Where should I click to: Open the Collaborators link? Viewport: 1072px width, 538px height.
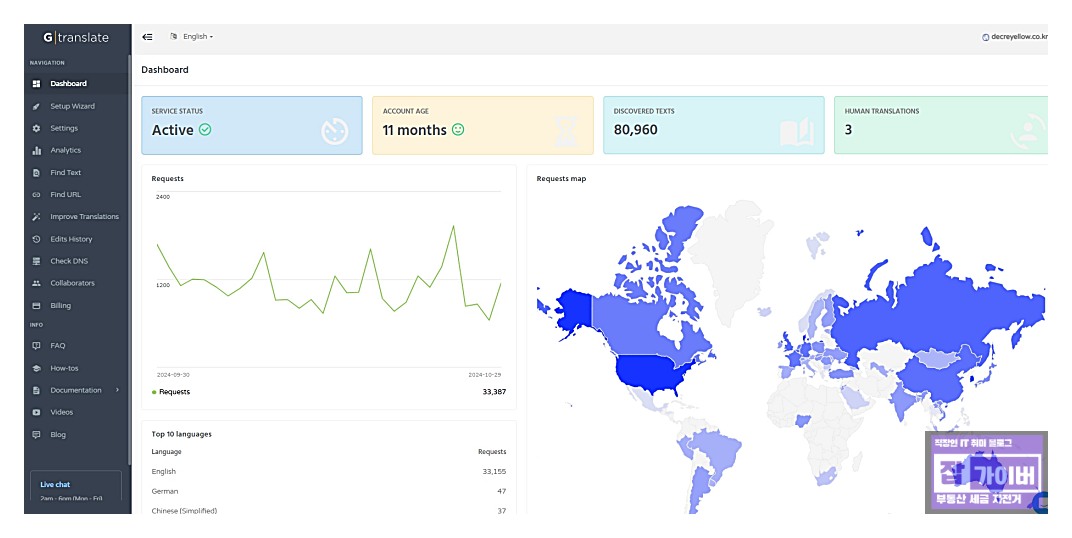tap(72, 283)
